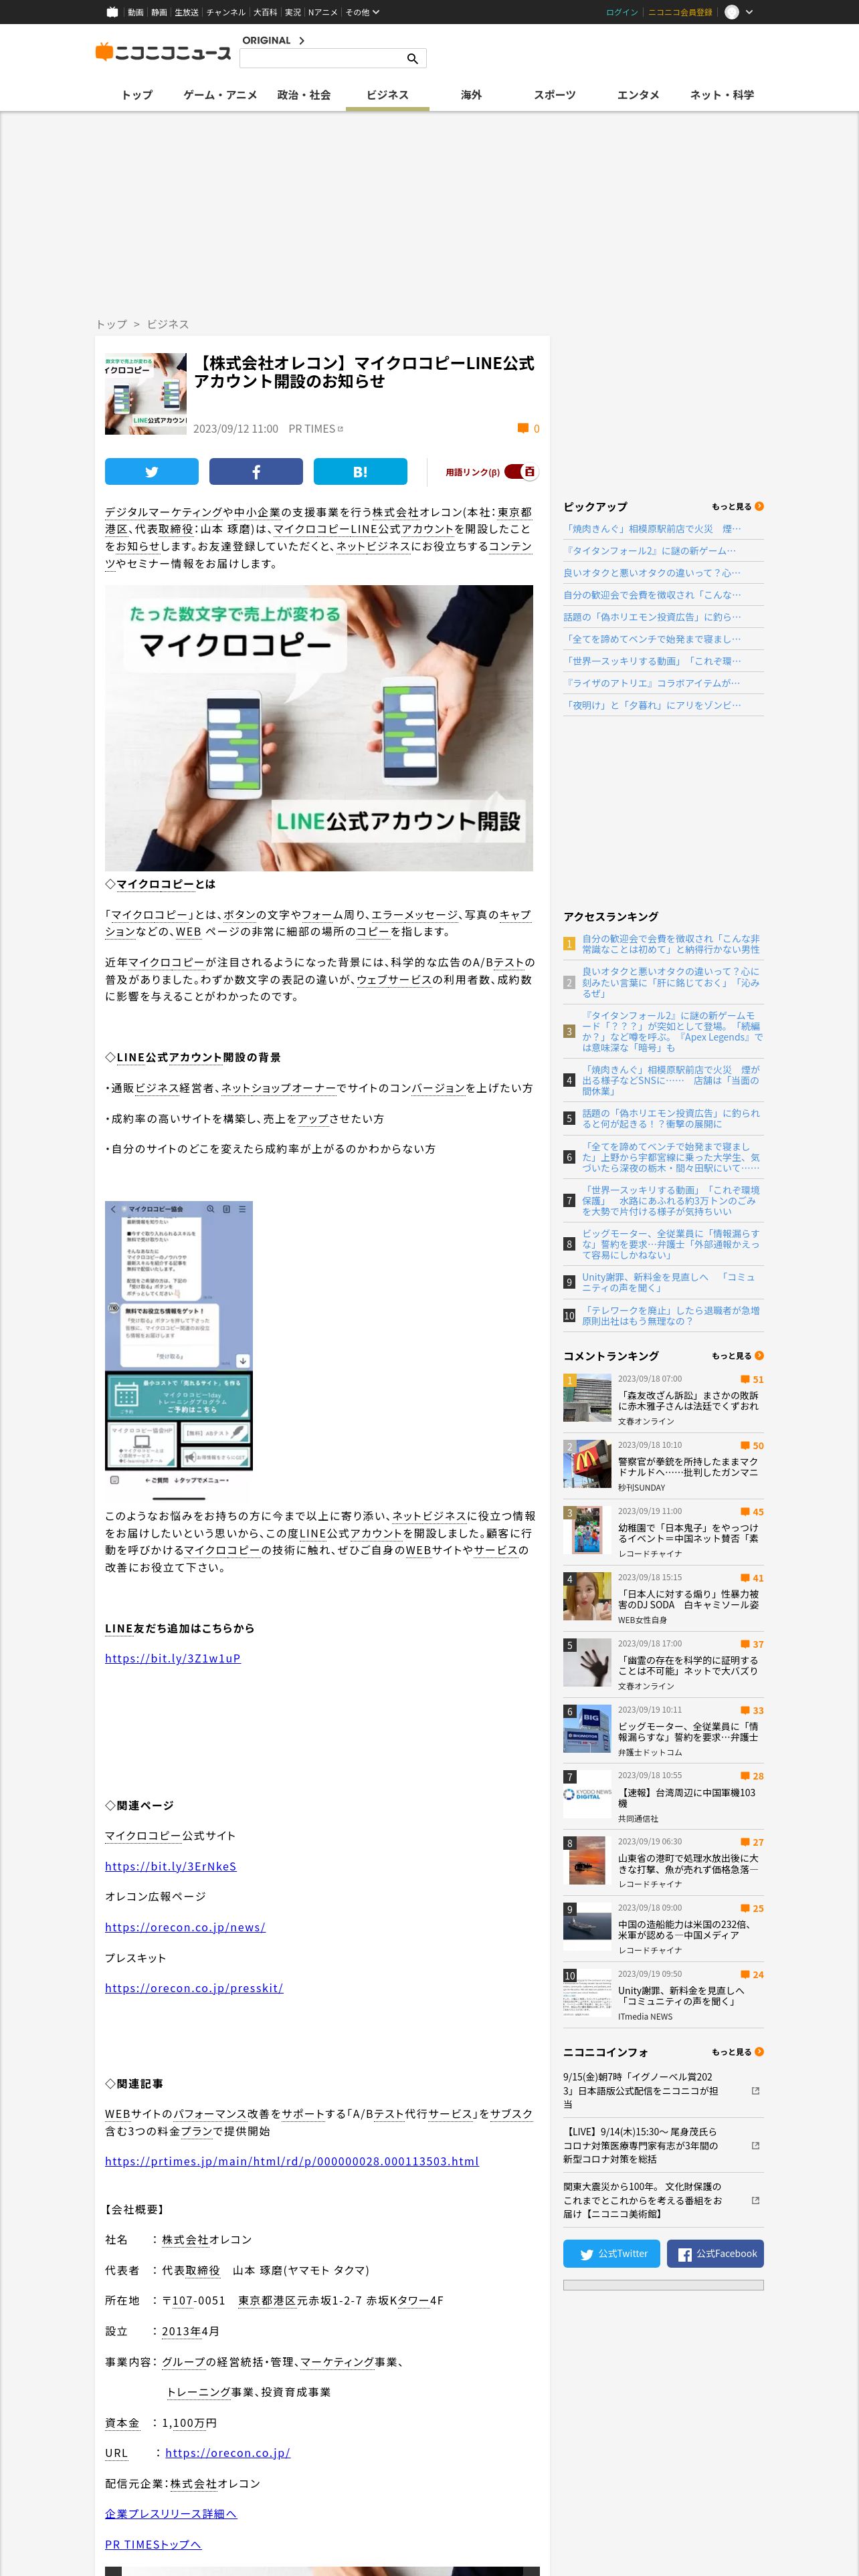Screen dimensions: 859x2576
Task: Select the ビジネス navigation tab
Action: pyautogui.click(x=387, y=95)
